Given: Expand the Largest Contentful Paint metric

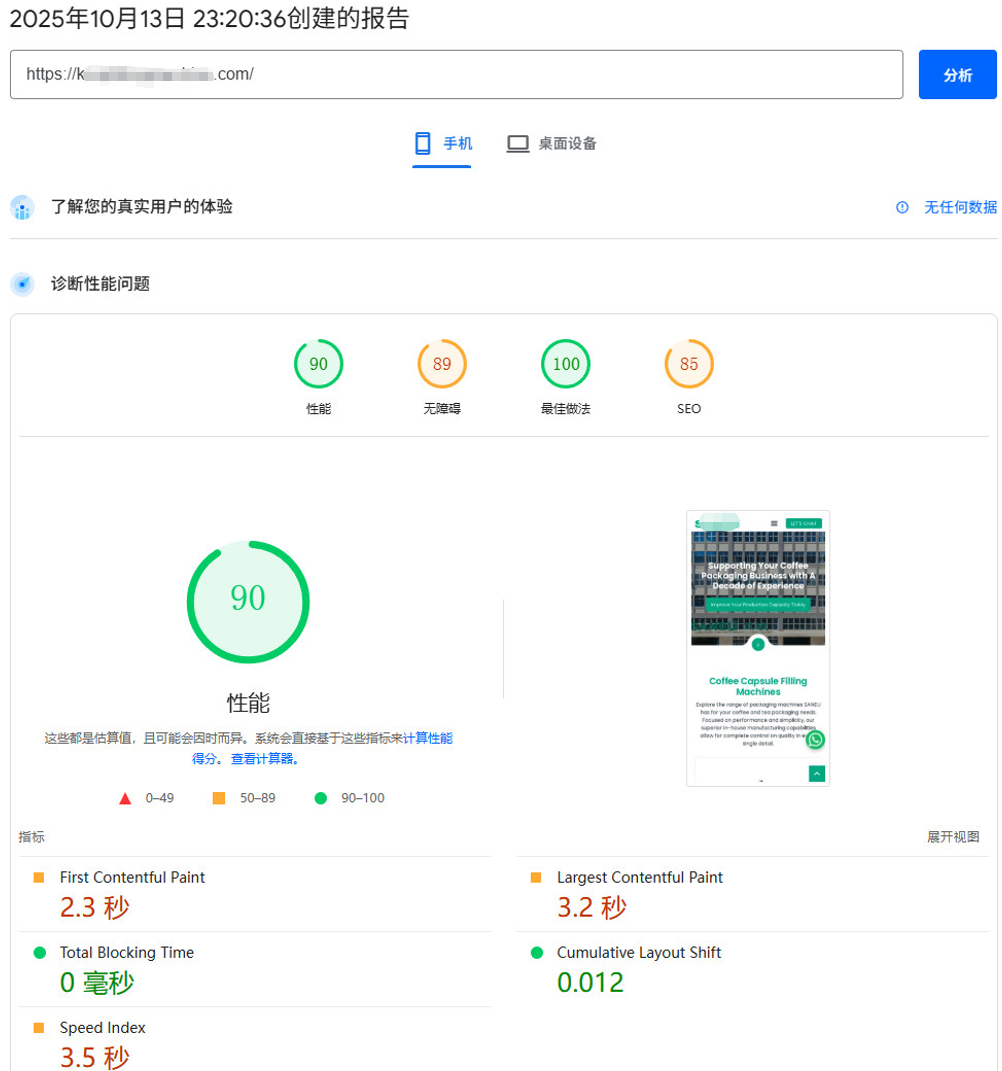Looking at the screenshot, I should coord(639,877).
